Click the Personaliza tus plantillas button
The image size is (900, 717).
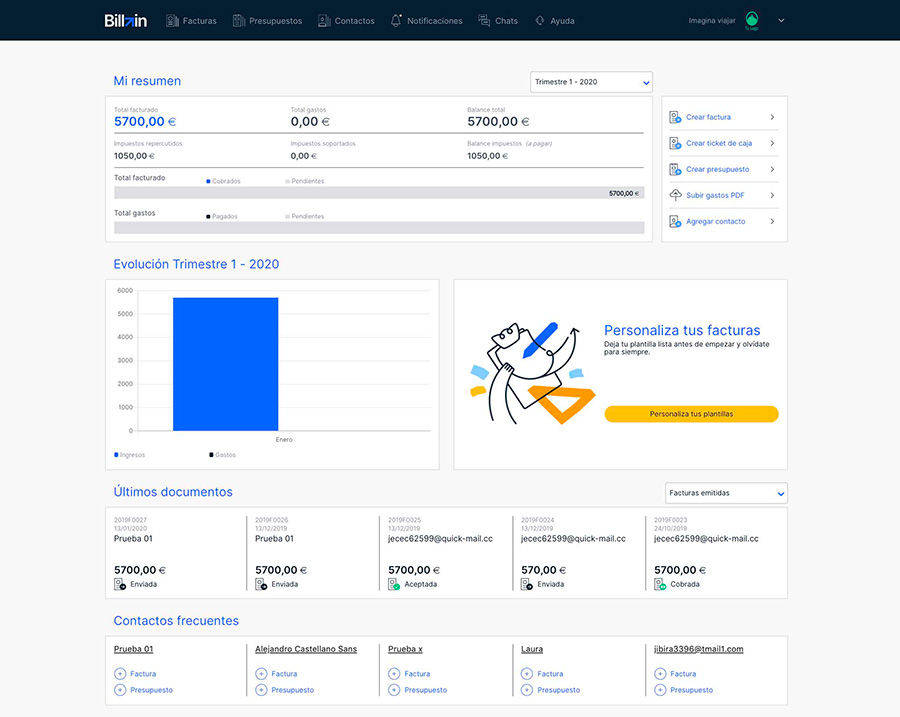coord(691,413)
